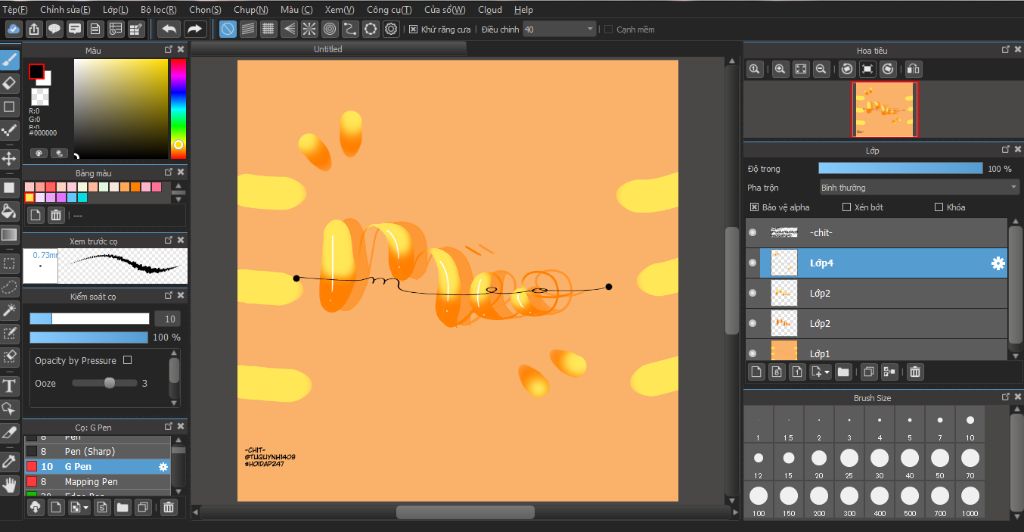
Task: Open add-layer dropdown arrow in layer panel
Action: [827, 372]
